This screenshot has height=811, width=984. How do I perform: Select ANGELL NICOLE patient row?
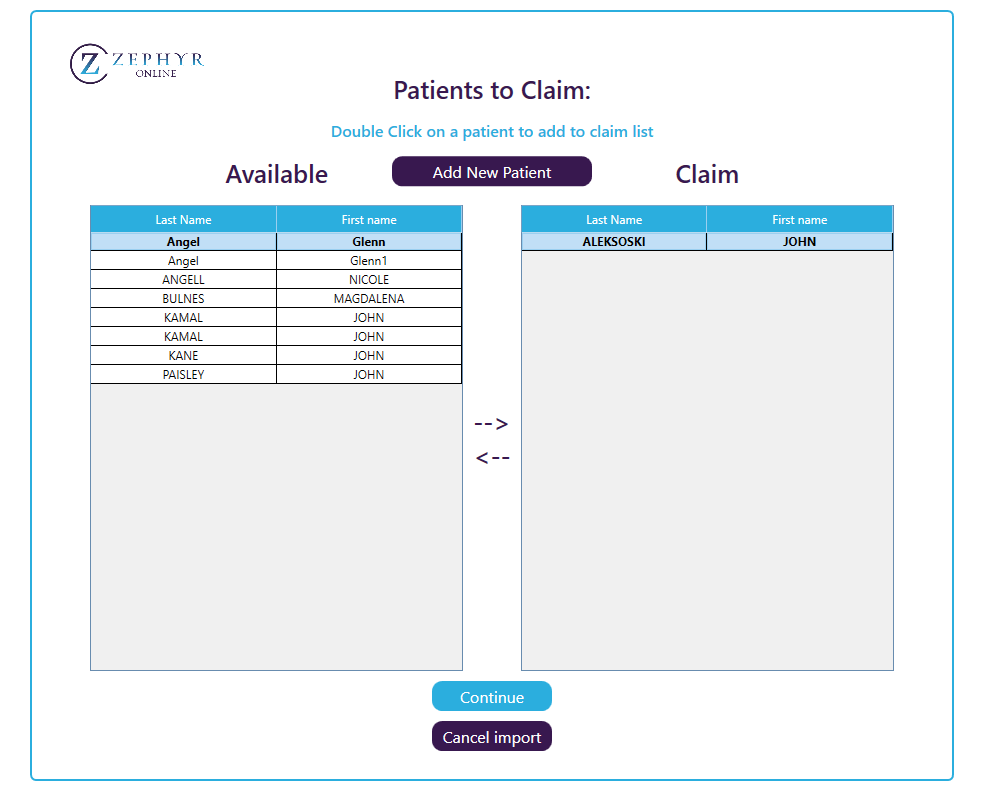[183, 280]
